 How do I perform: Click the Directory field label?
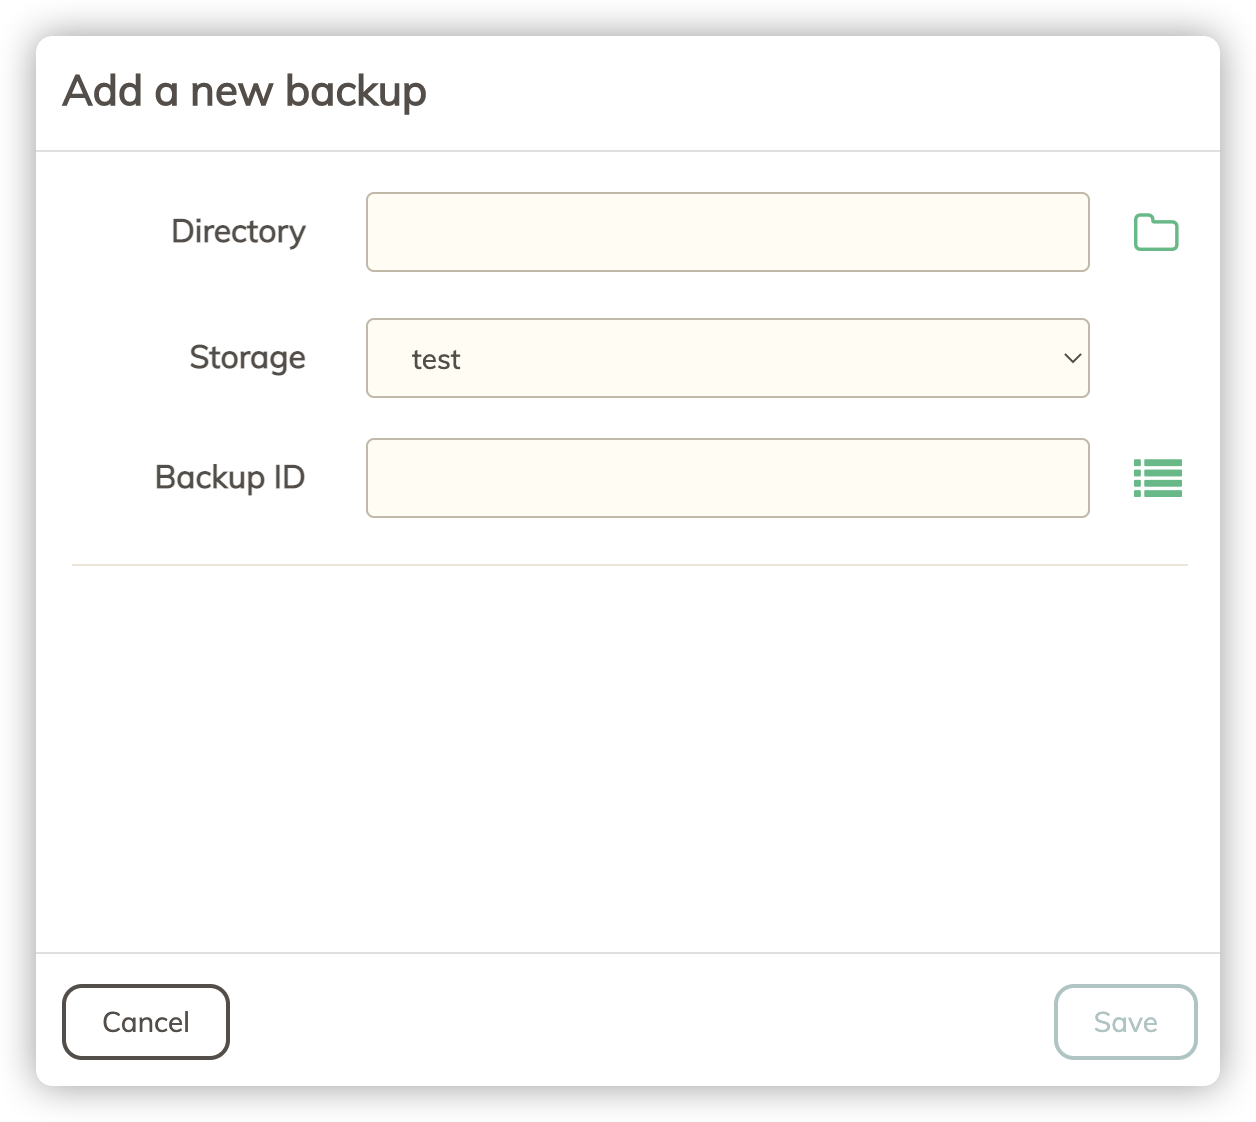[x=238, y=232]
